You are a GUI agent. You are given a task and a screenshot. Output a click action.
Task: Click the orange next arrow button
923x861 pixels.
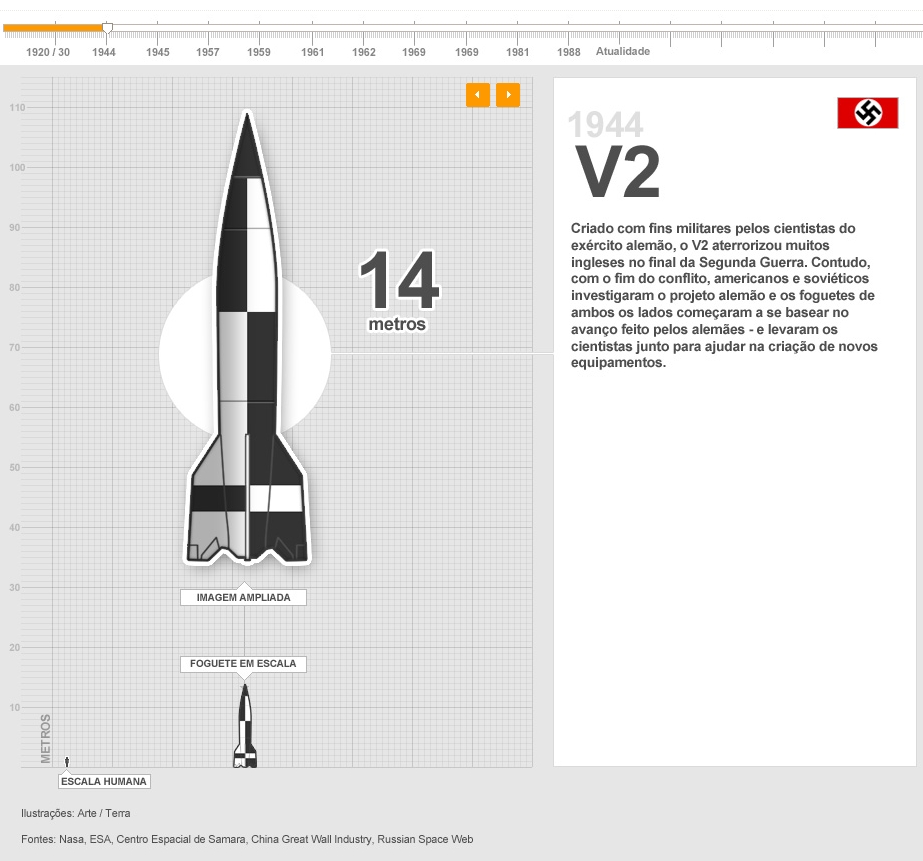coord(508,95)
